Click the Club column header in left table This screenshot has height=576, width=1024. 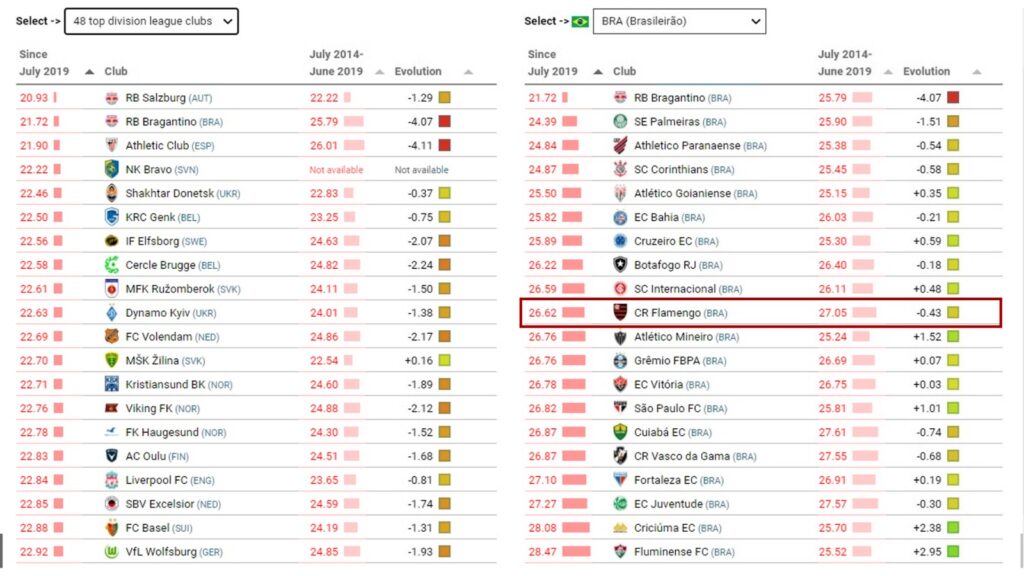(x=116, y=72)
